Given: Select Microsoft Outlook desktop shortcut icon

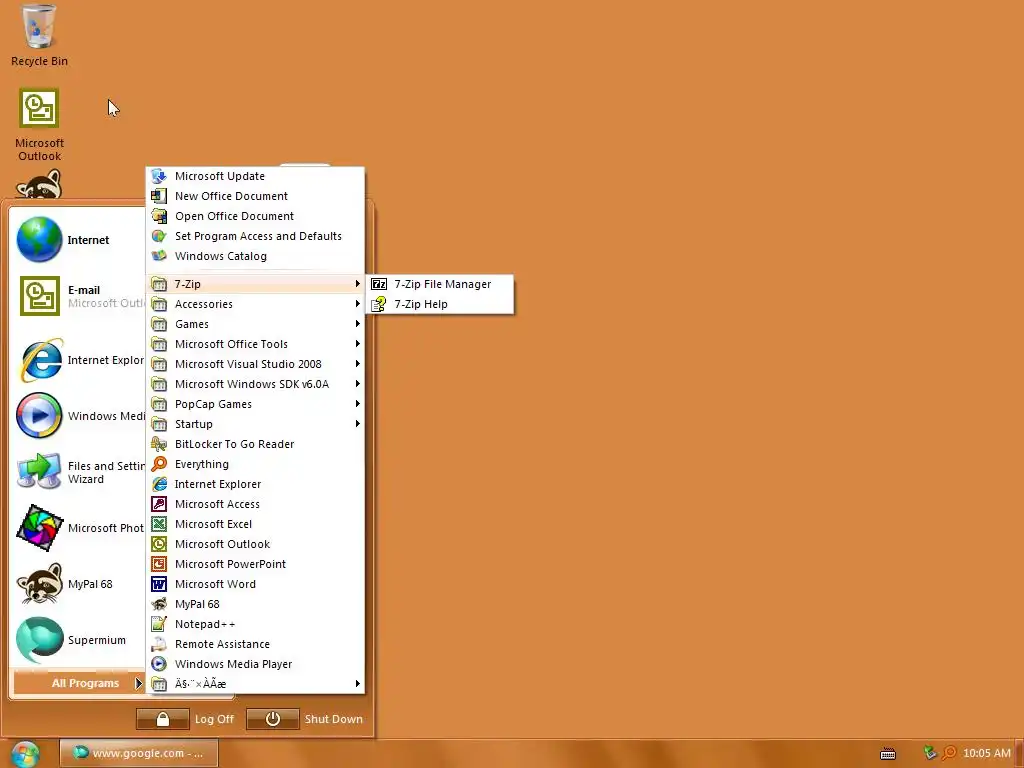Looking at the screenshot, I should pyautogui.click(x=39, y=125).
